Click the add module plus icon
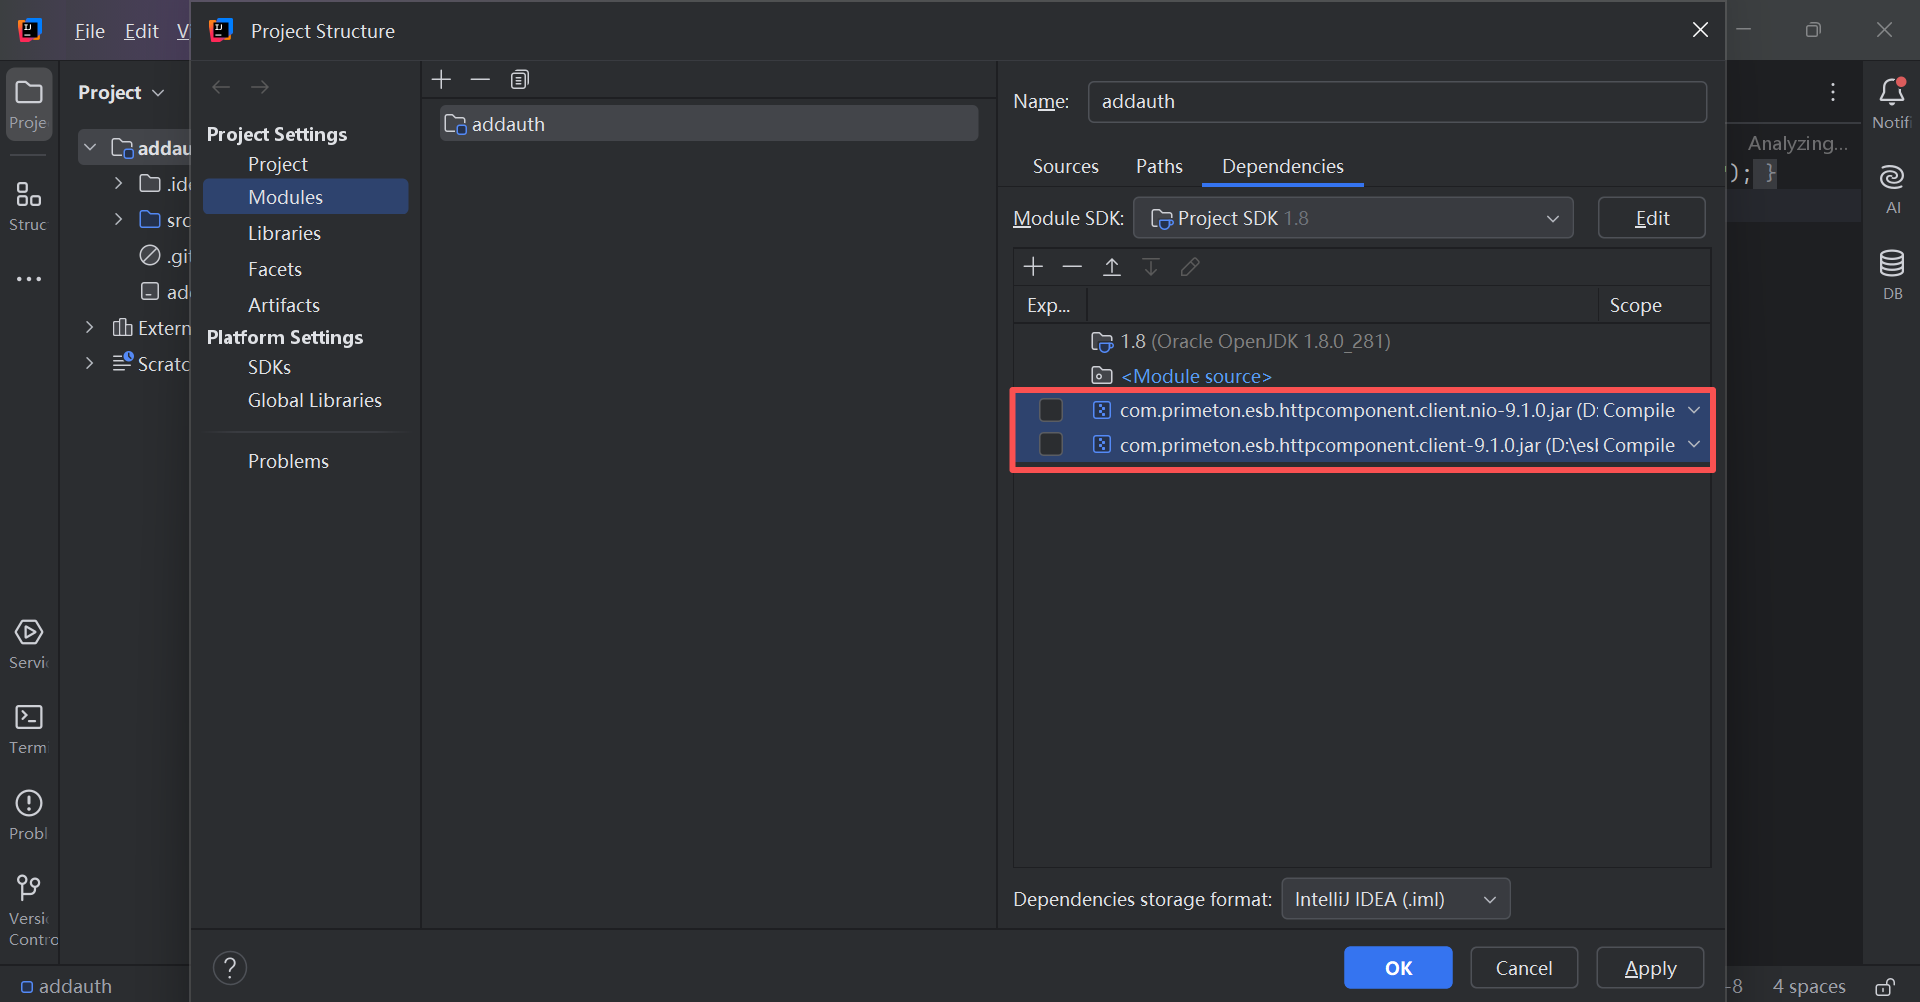Viewport: 1920px width, 1002px height. pos(441,80)
